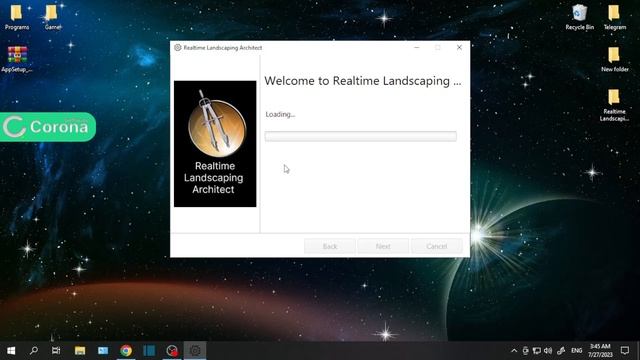The height and width of the screenshot is (360, 640).
Task: Open the blue app icon in taskbar
Action: click(x=149, y=351)
